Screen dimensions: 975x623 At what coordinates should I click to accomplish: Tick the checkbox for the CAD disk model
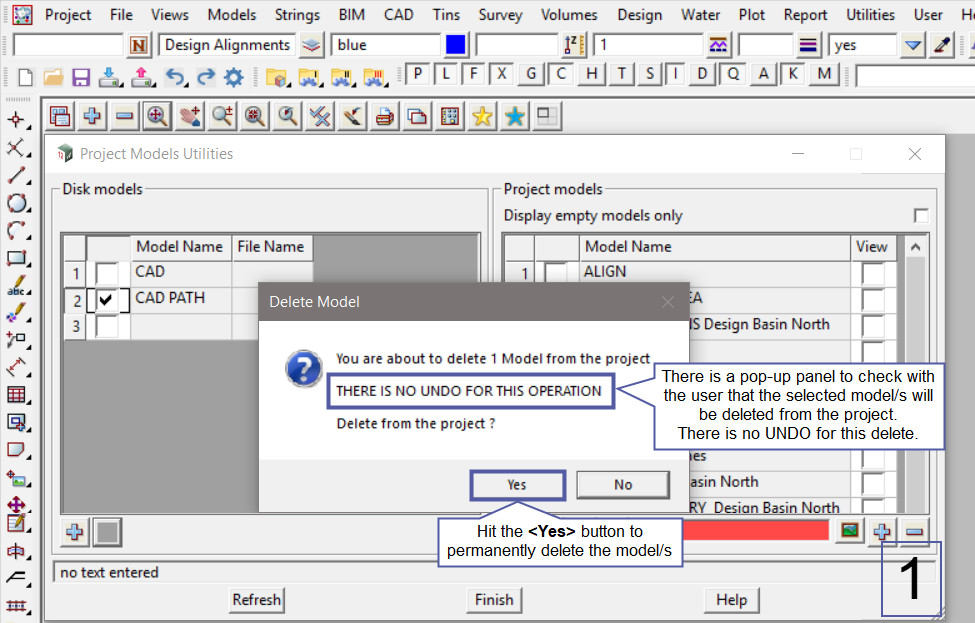(x=106, y=272)
